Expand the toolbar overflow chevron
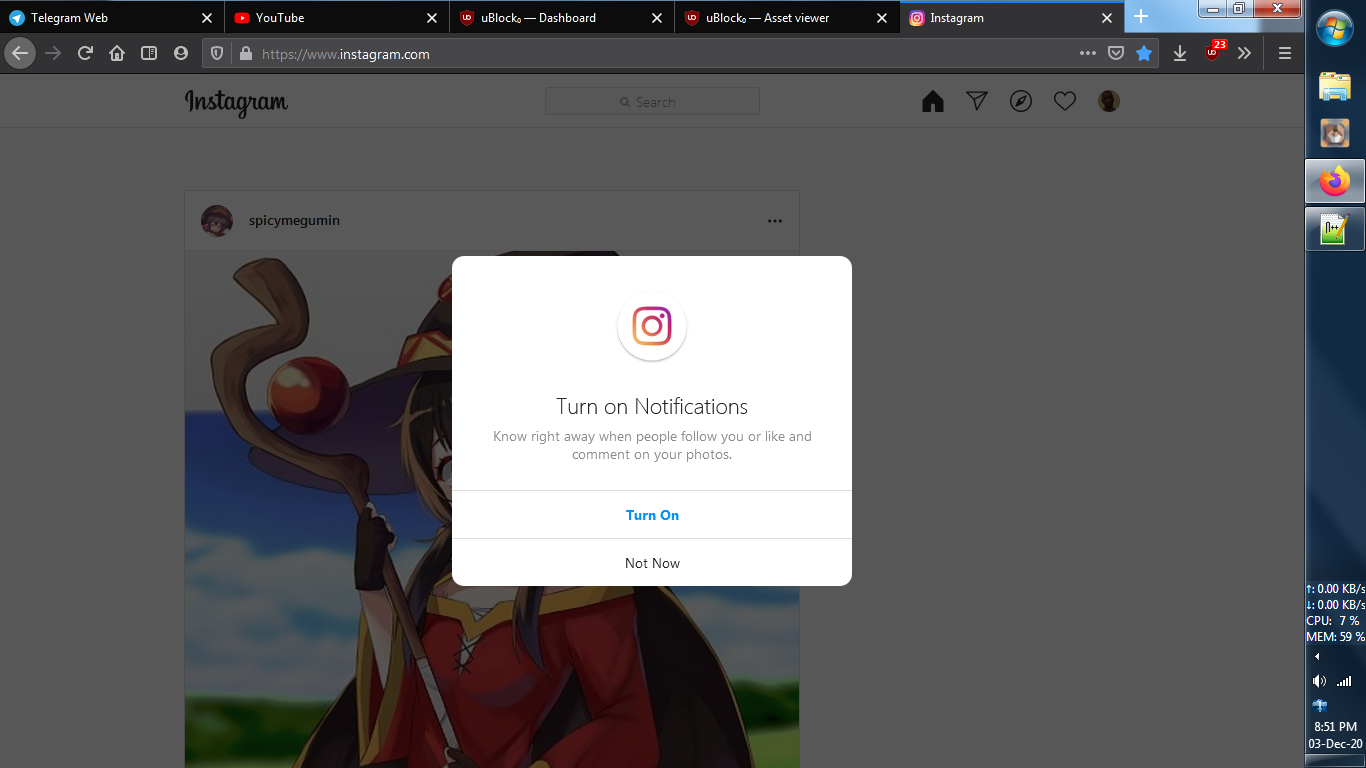 [x=1244, y=53]
